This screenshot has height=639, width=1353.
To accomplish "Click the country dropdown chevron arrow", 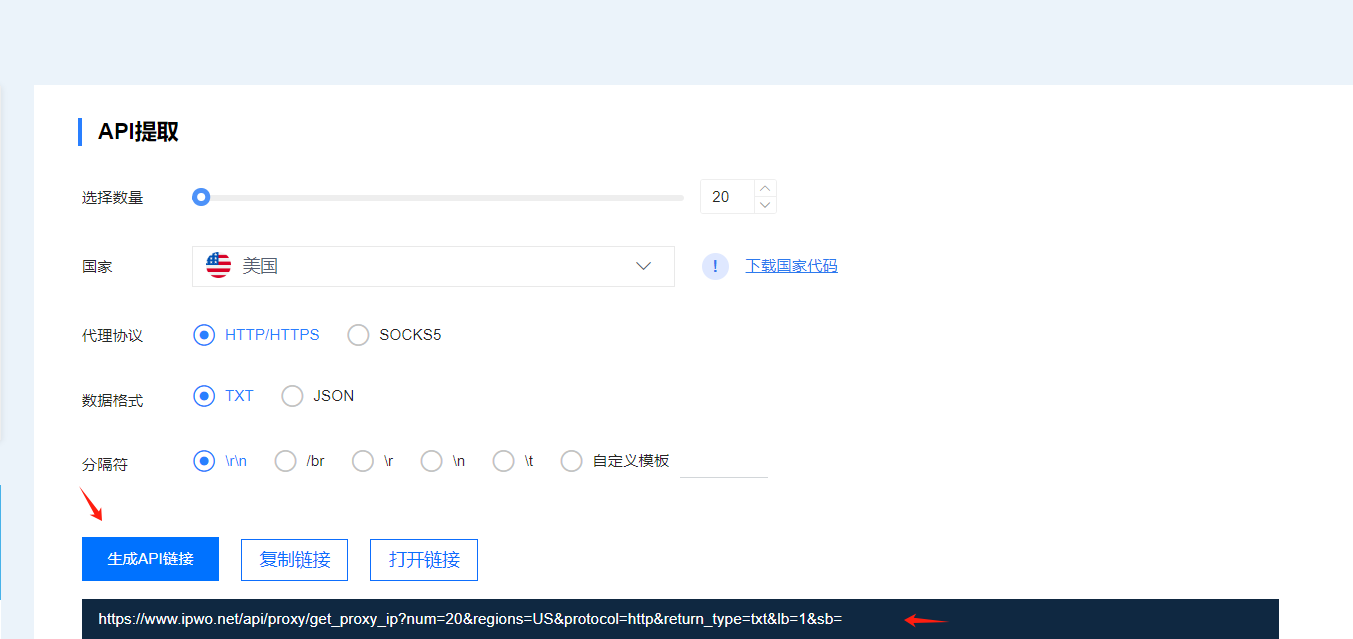I will click(x=644, y=266).
